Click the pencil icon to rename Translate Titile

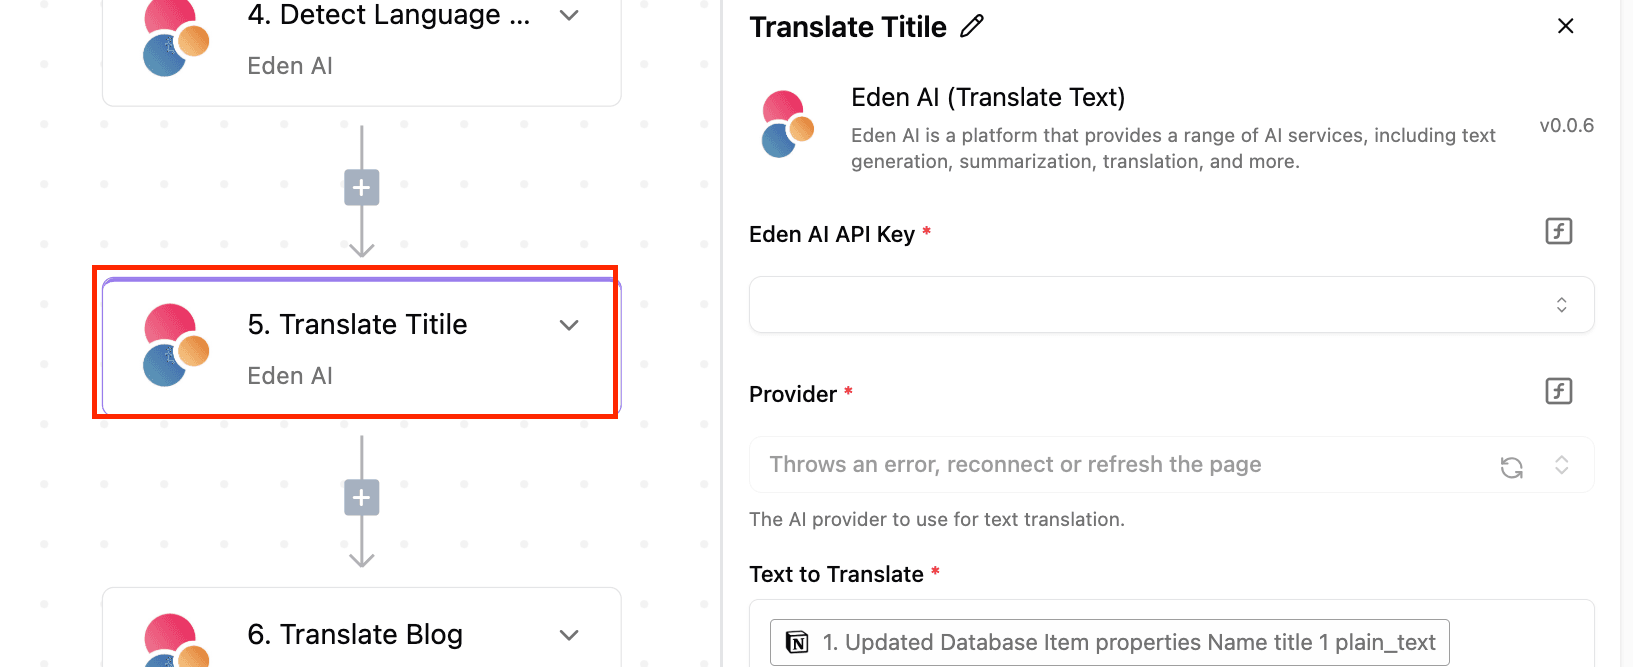[972, 27]
